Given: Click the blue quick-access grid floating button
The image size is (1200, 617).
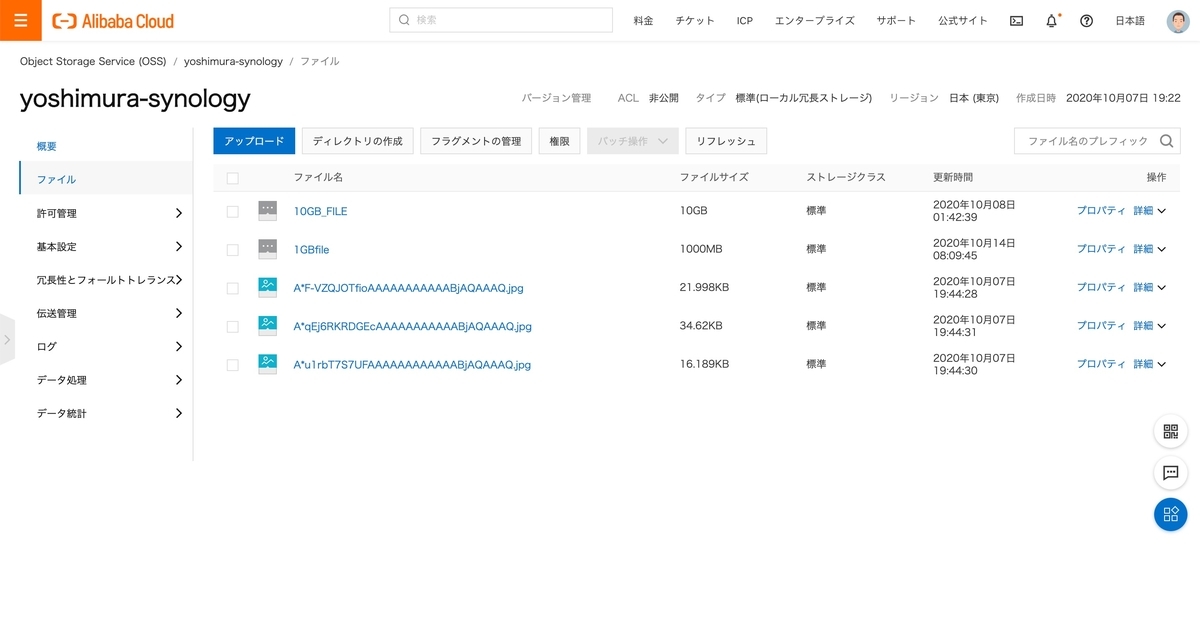Looking at the screenshot, I should pos(1170,514).
